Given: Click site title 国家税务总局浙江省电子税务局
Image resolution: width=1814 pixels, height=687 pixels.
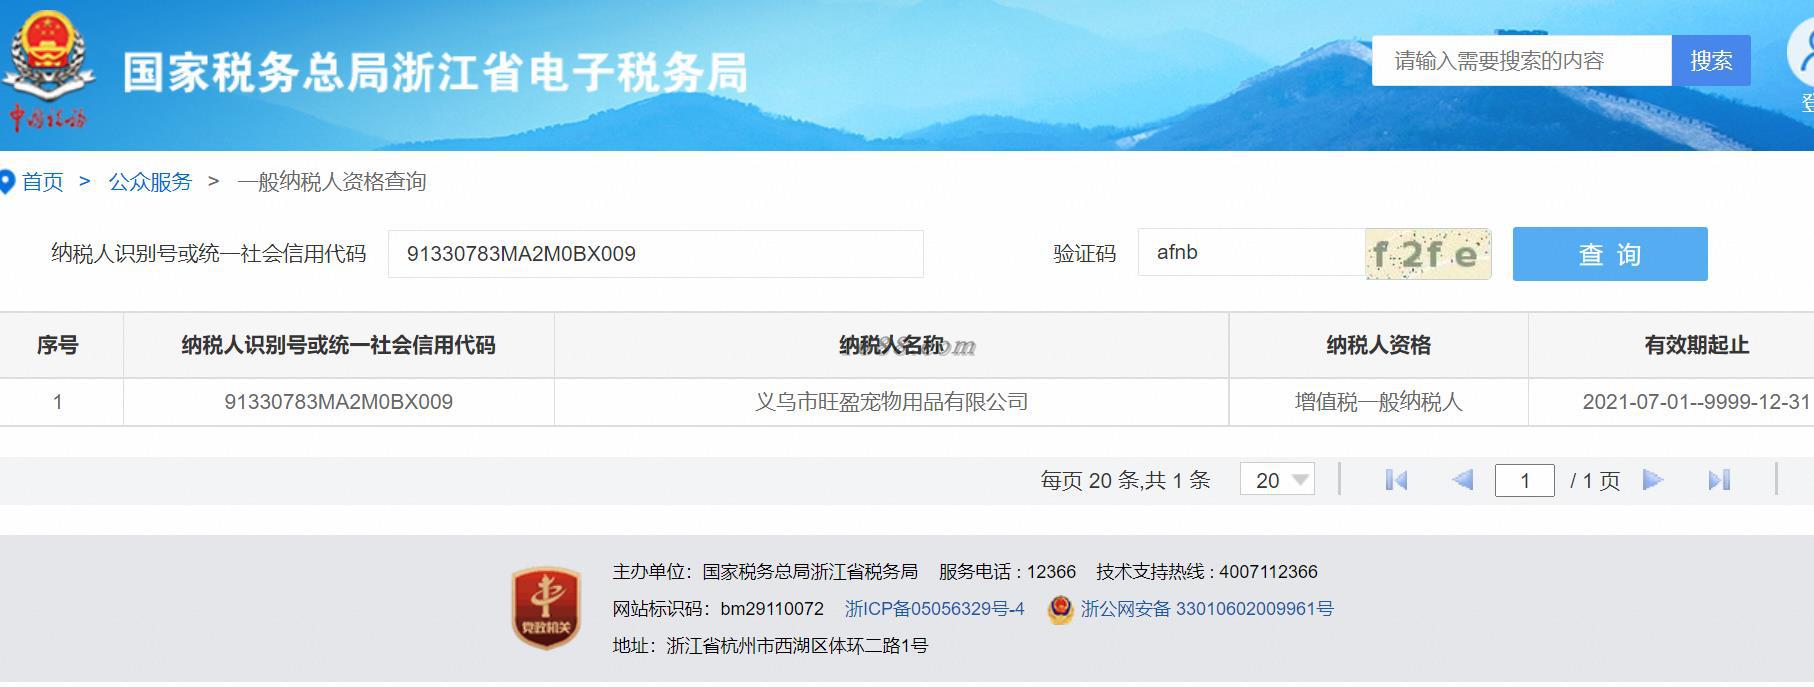Looking at the screenshot, I should tap(435, 73).
